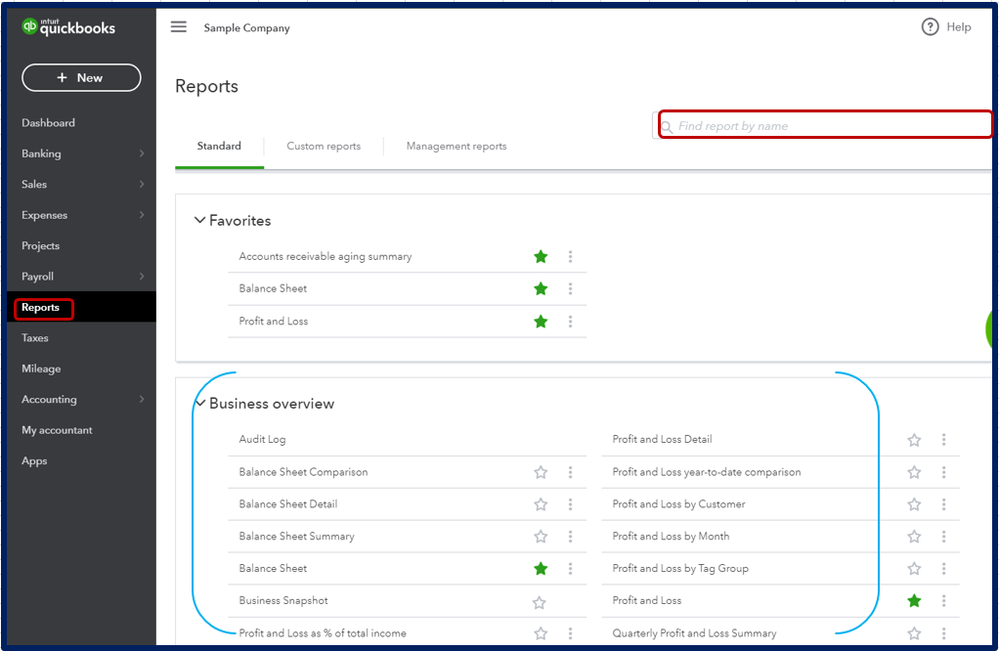
Task: Unfavorite Balance Sheet star in Favorites
Action: pyautogui.click(x=541, y=289)
